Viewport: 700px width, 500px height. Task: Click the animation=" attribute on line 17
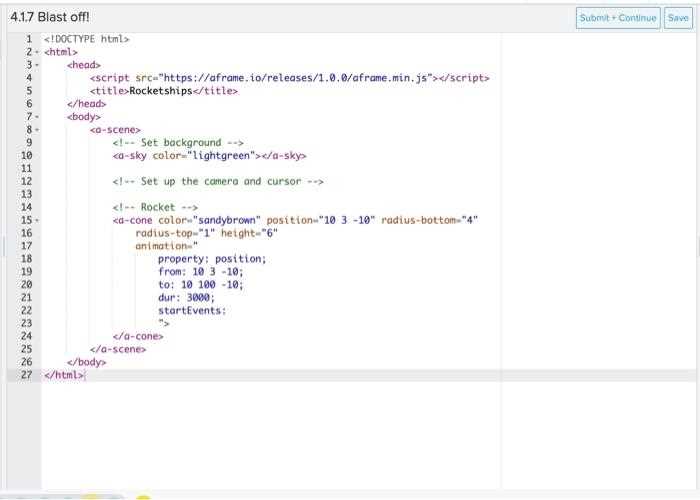click(167, 246)
